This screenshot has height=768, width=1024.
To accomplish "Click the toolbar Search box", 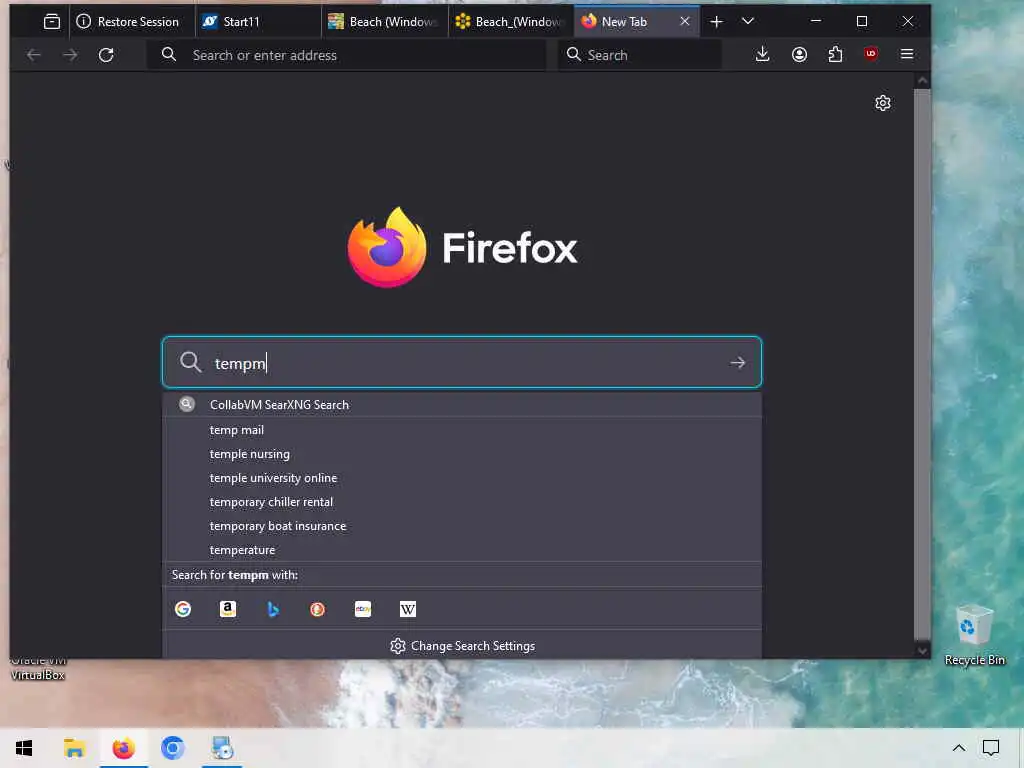I will tap(640, 55).
